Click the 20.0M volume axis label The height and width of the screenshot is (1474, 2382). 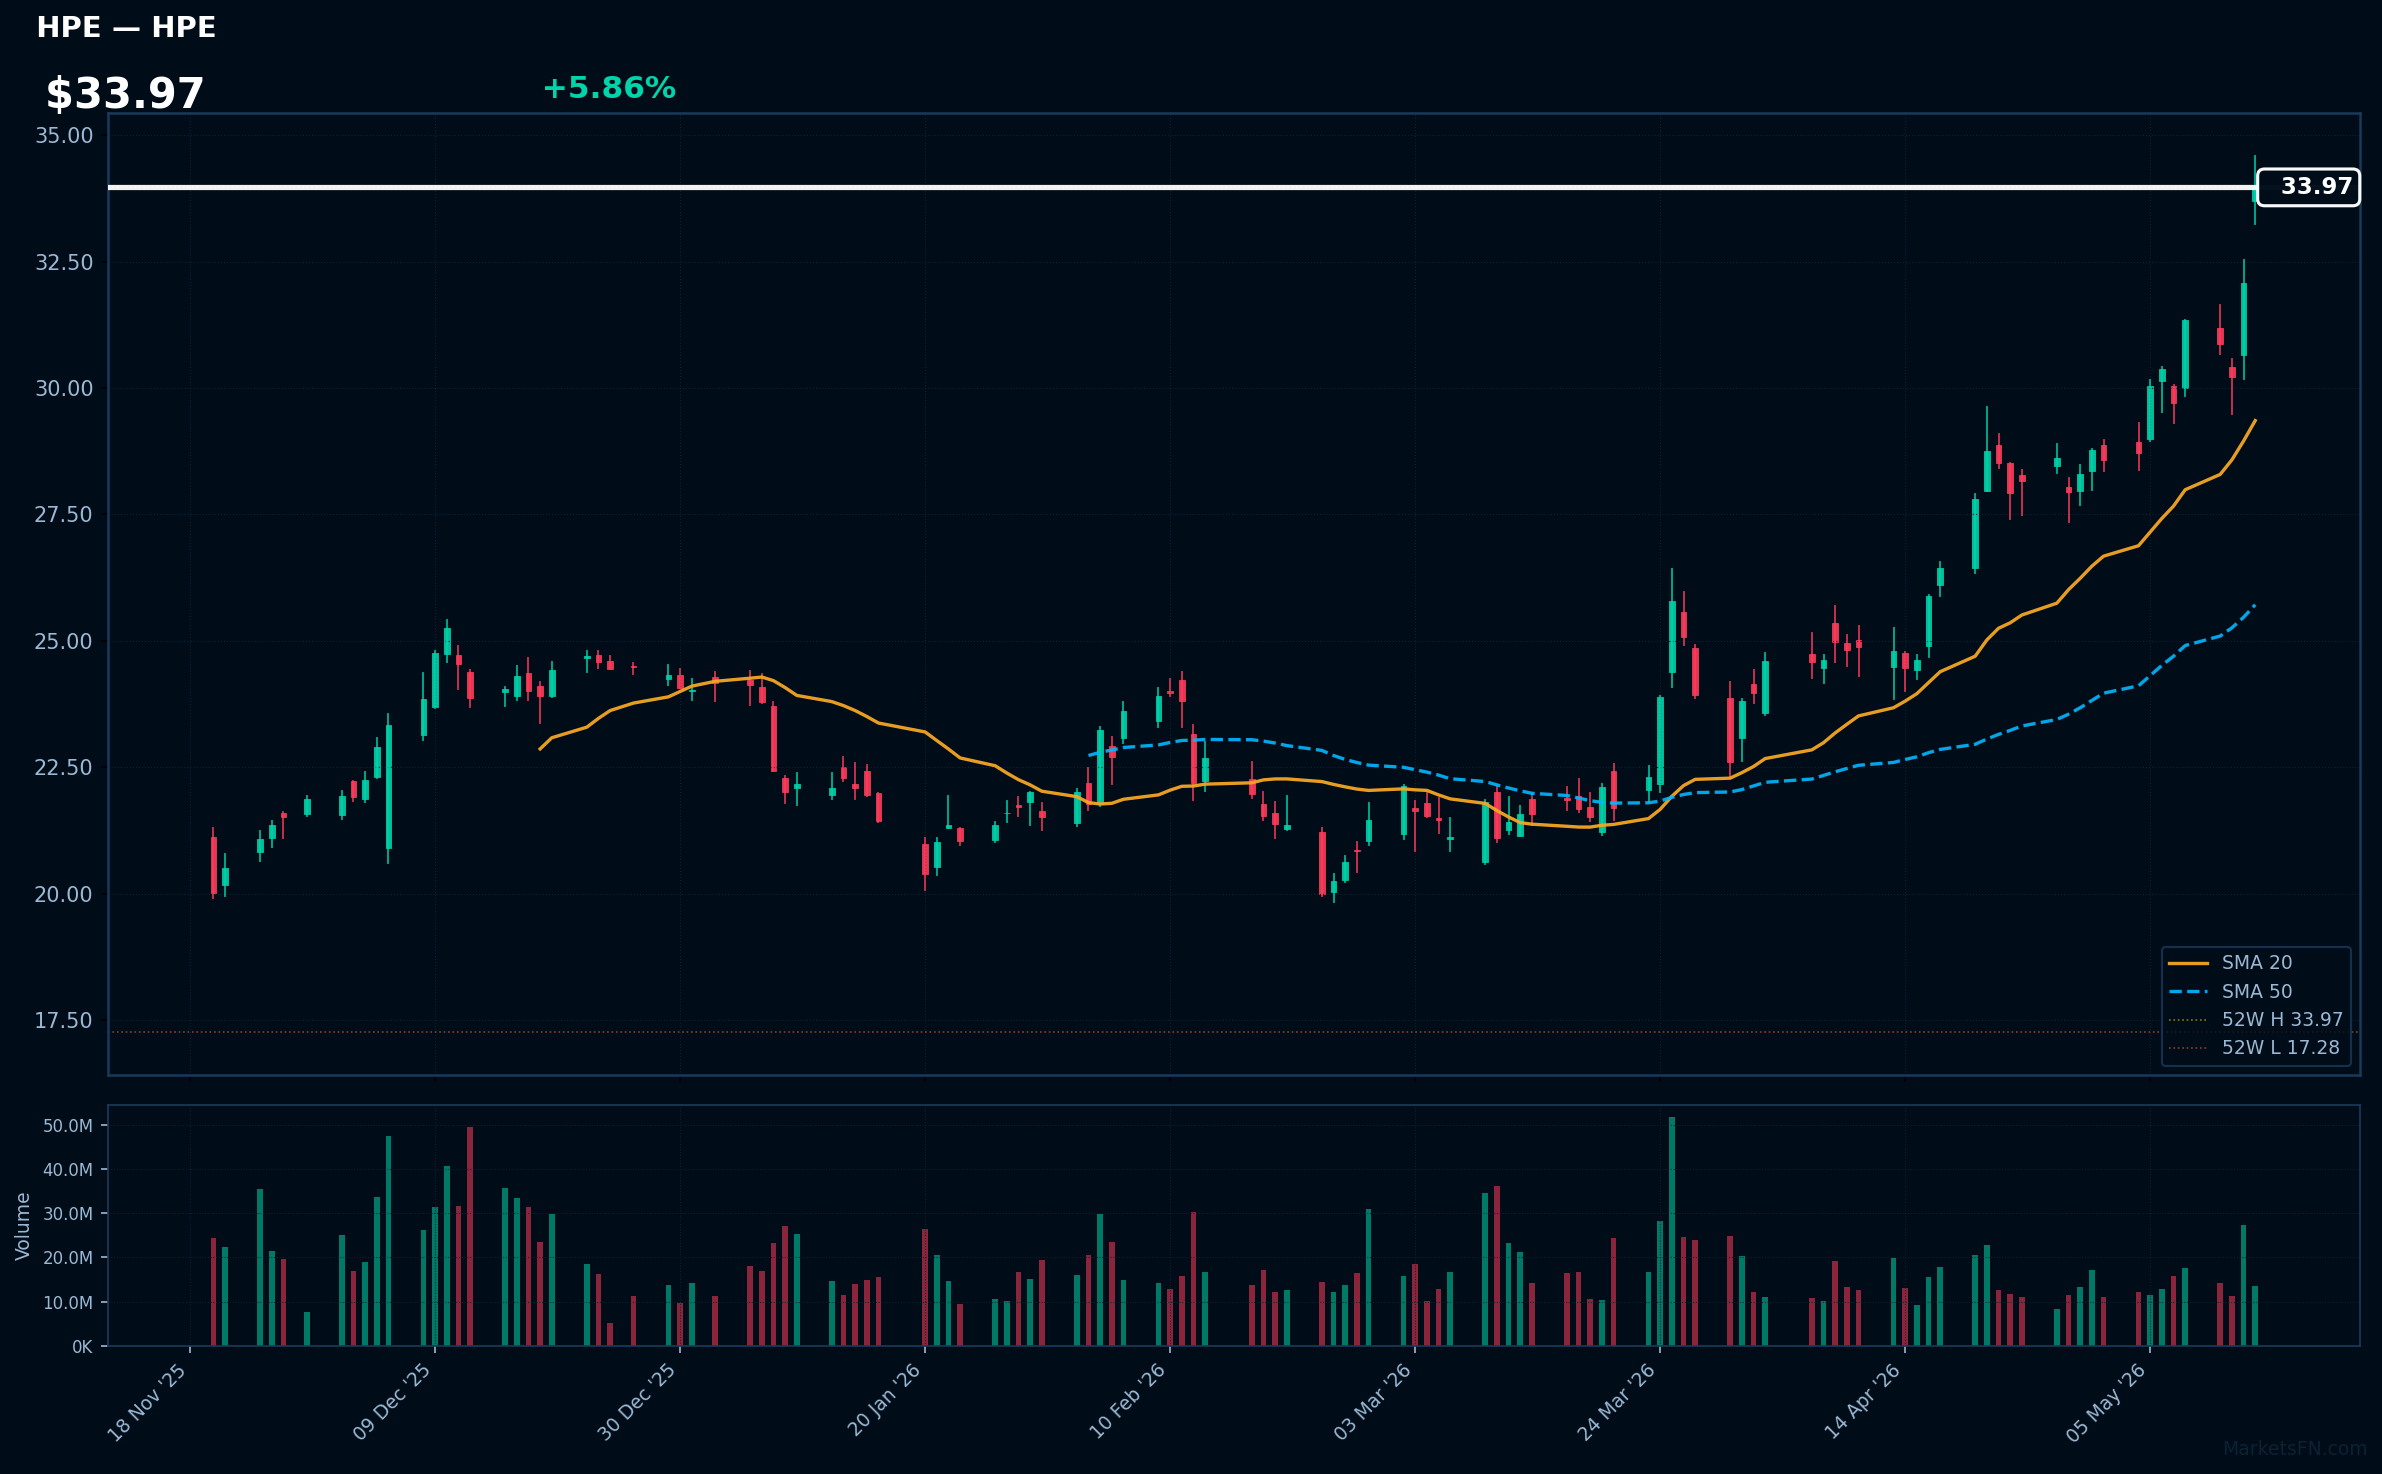[68, 1258]
